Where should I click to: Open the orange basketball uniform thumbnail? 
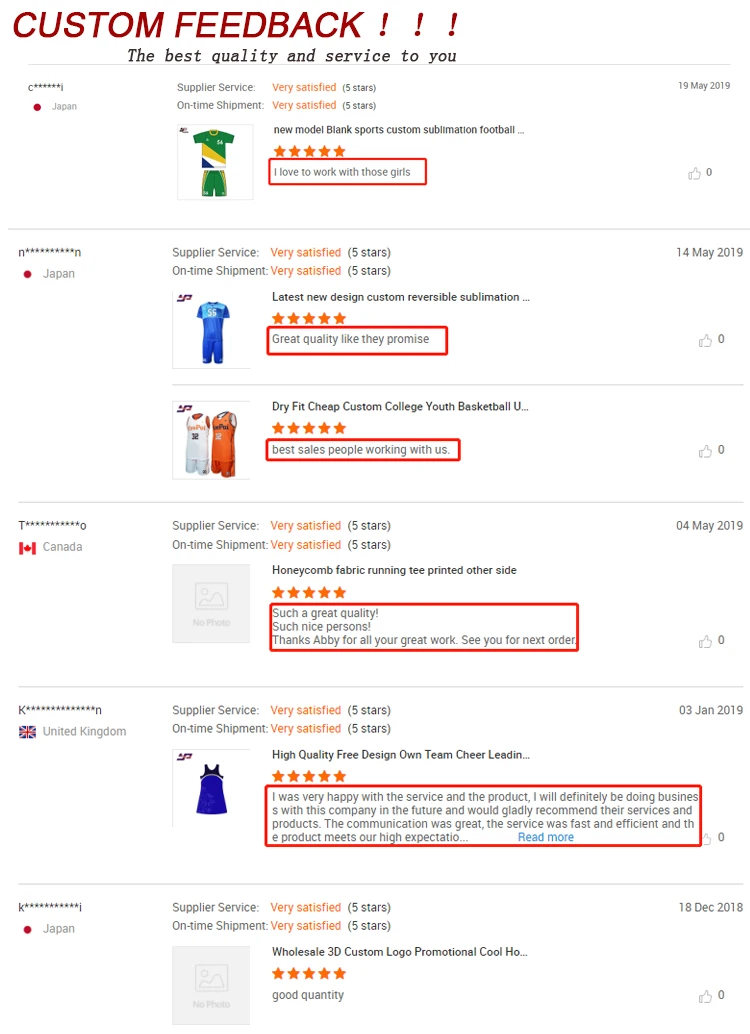point(211,440)
